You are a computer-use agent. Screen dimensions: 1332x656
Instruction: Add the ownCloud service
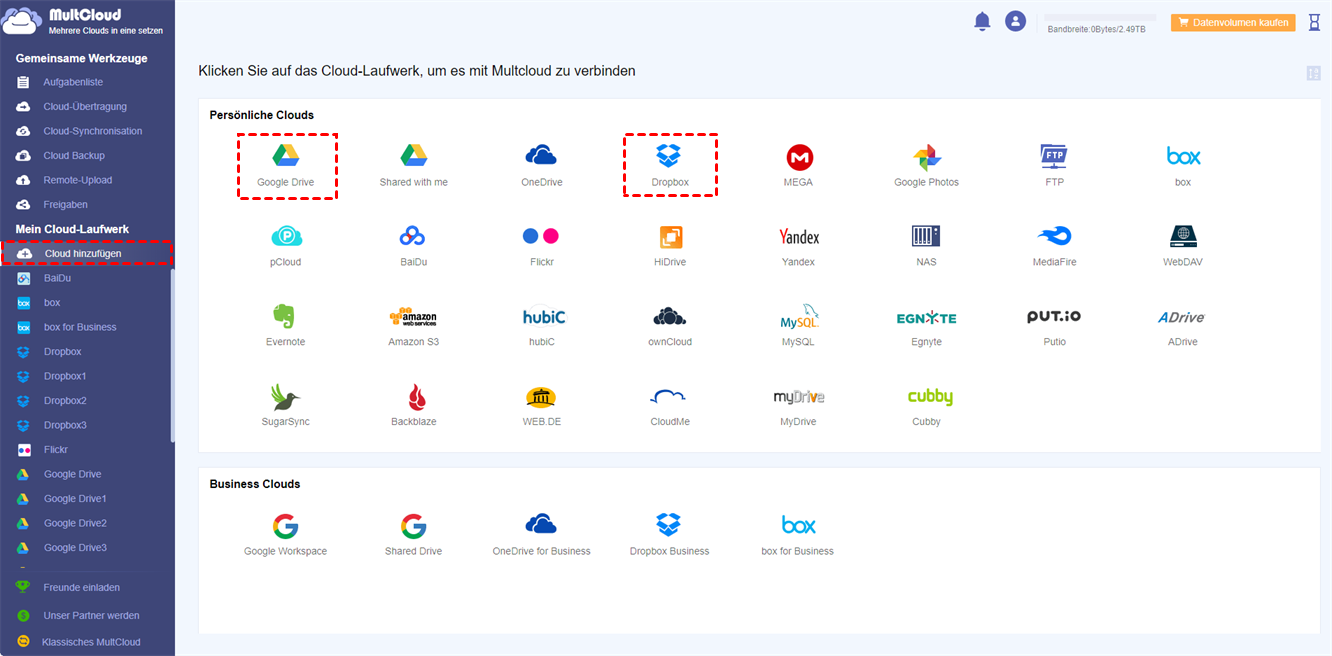pos(670,326)
